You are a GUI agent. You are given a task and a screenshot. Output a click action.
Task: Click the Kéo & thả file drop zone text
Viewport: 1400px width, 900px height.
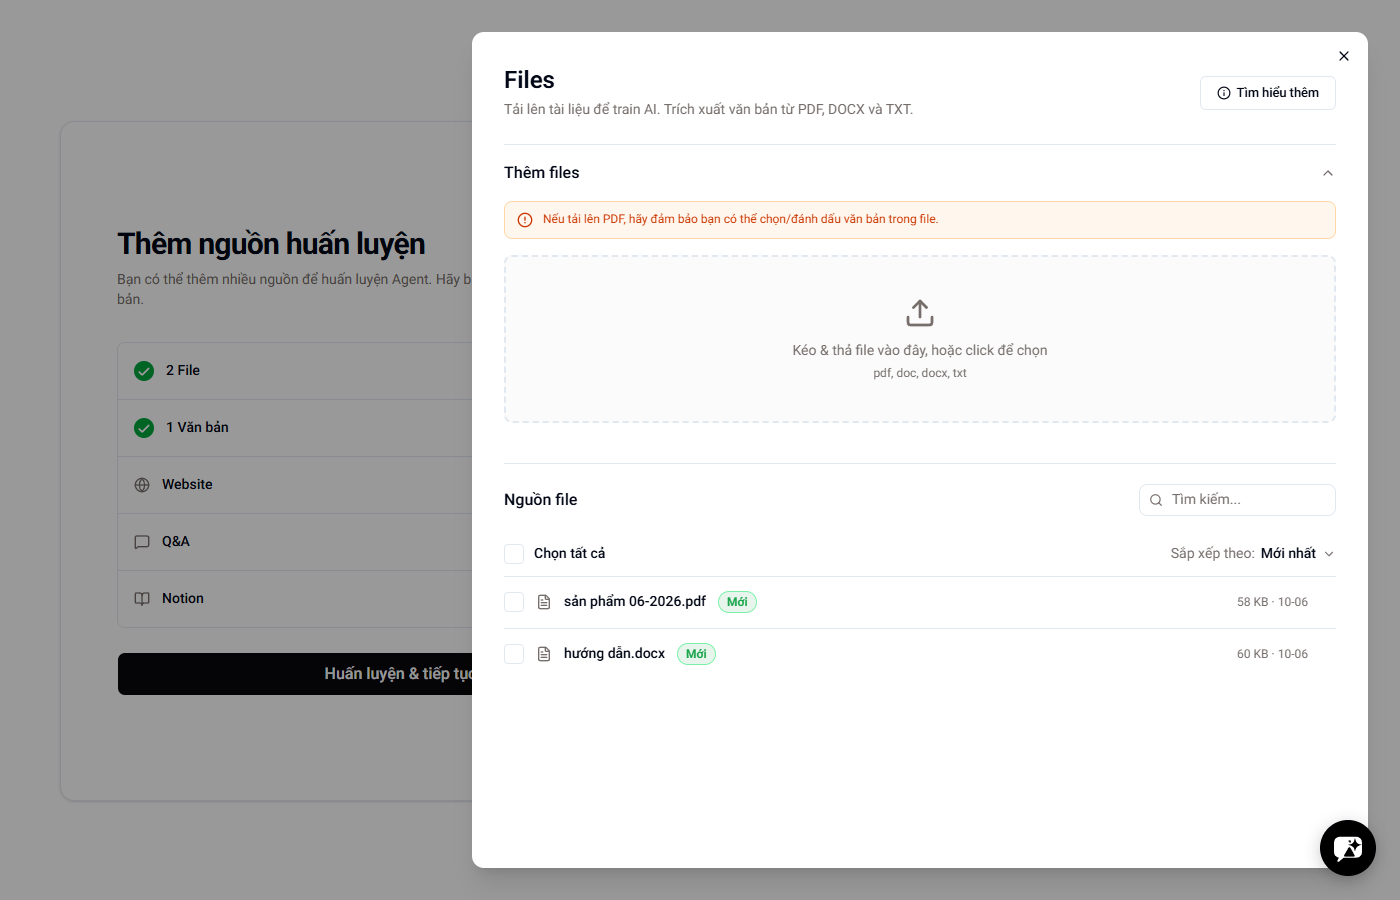[920, 351]
